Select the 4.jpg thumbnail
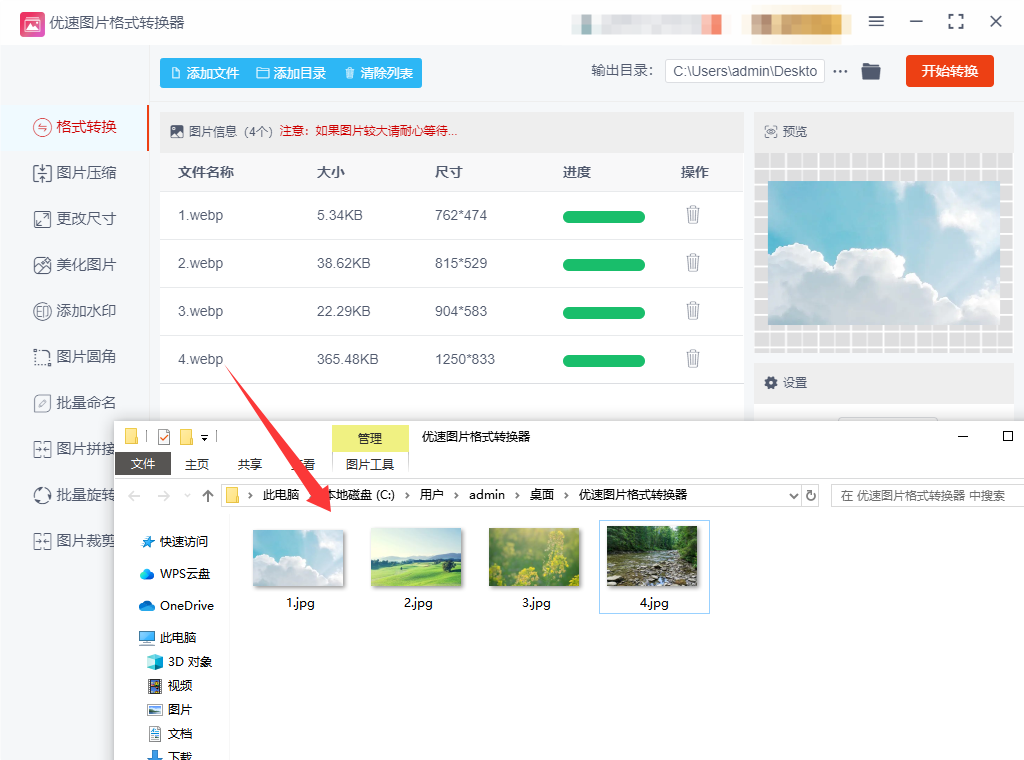Screen dimensions: 1024x760 click(654, 567)
